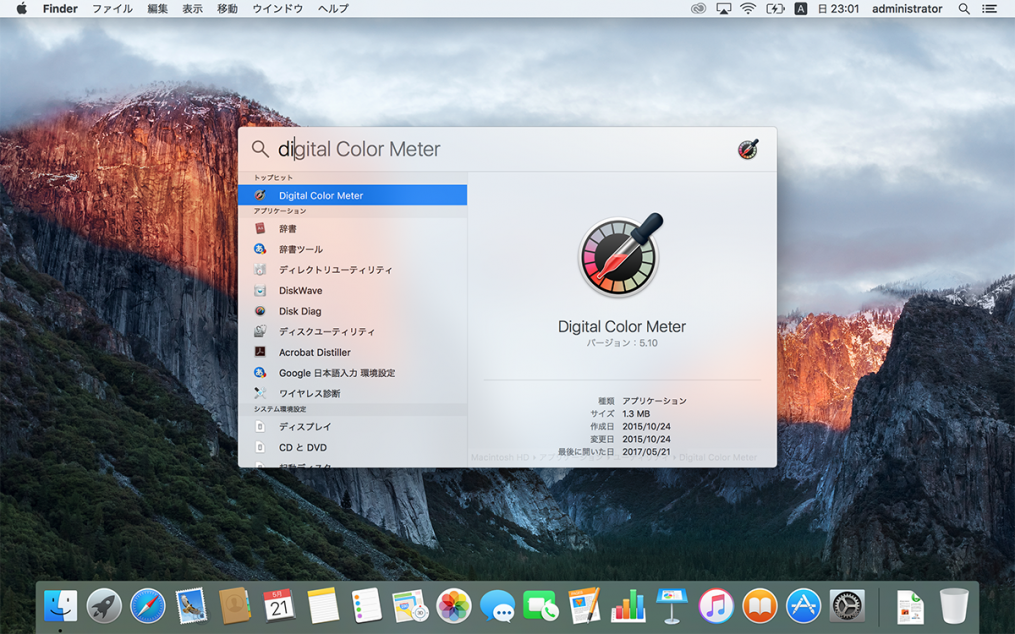Click the 作成日 date 2015/10/24
The width and height of the screenshot is (1015, 634).
646,427
